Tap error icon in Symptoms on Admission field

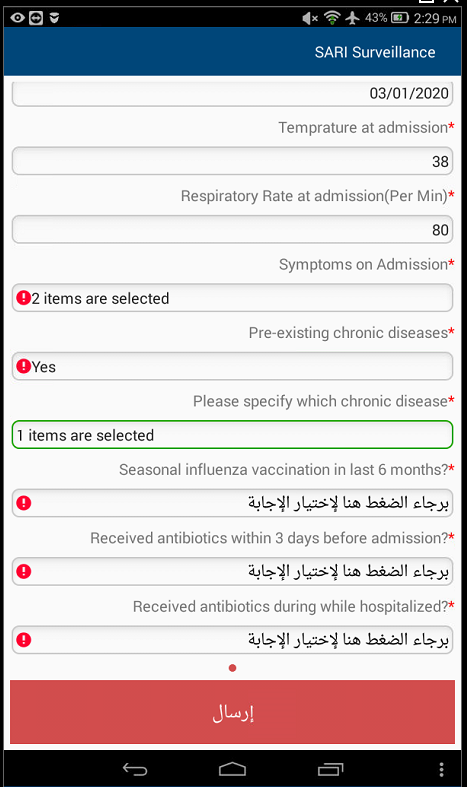coord(24,298)
